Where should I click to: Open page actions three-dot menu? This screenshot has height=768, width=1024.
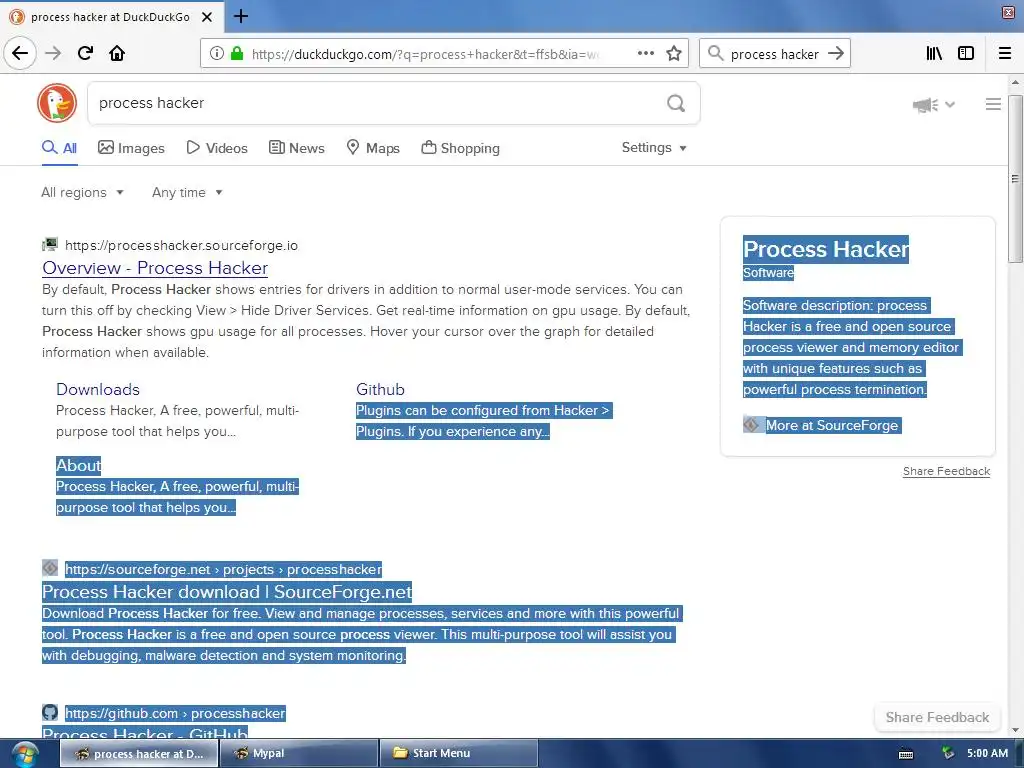646,54
